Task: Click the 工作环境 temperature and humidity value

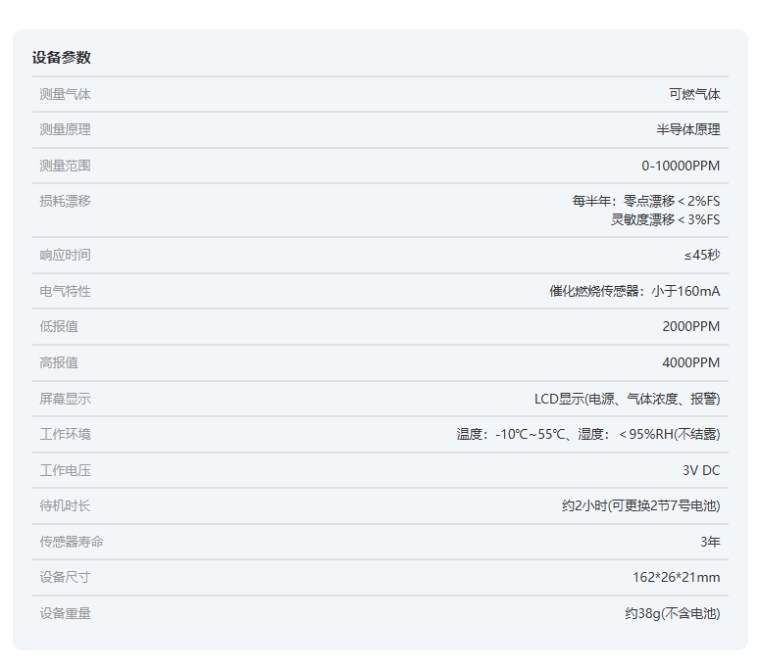Action: (x=588, y=434)
